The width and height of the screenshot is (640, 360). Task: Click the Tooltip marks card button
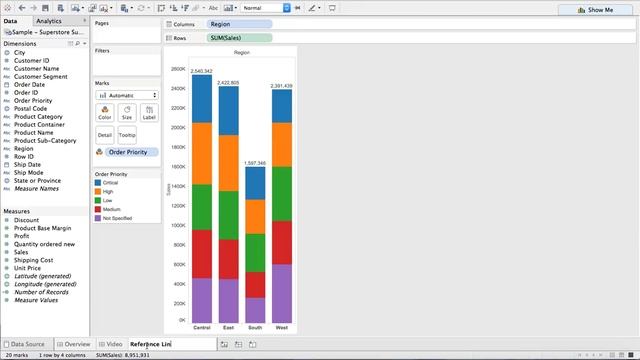(x=127, y=135)
